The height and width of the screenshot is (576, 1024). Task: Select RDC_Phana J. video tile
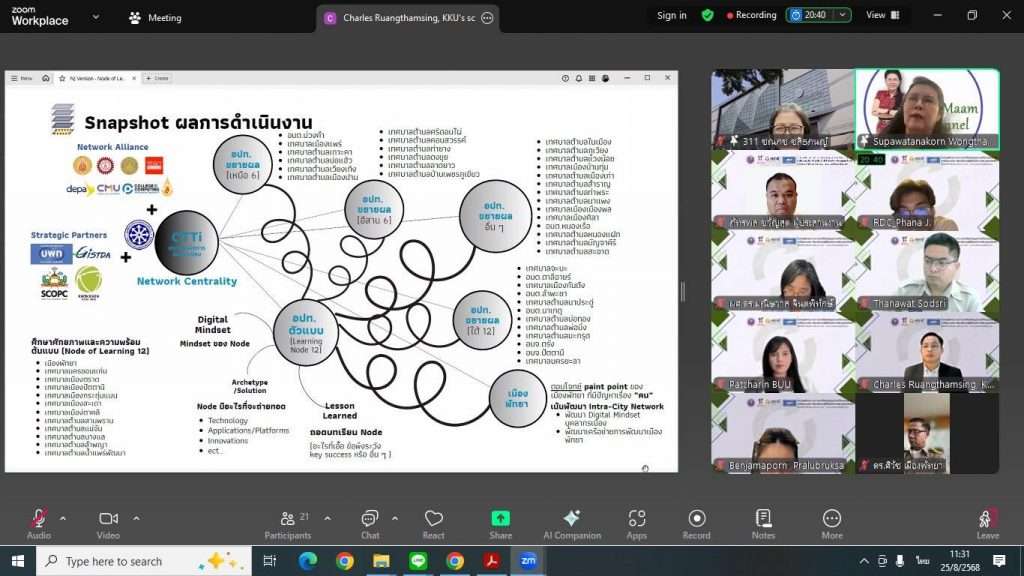click(x=927, y=191)
